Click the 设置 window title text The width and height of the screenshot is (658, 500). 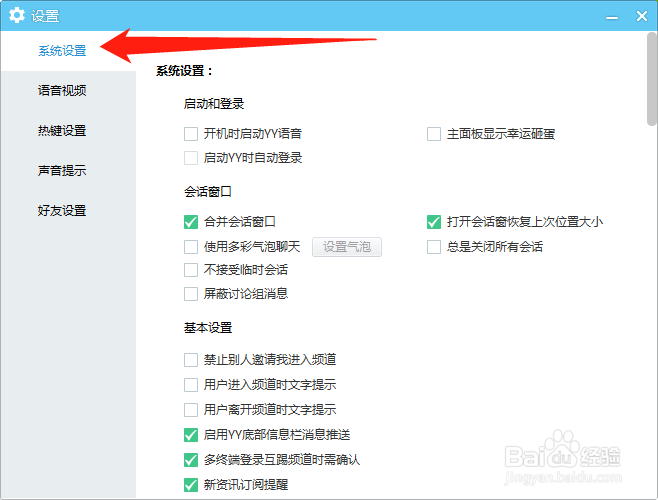[x=45, y=16]
